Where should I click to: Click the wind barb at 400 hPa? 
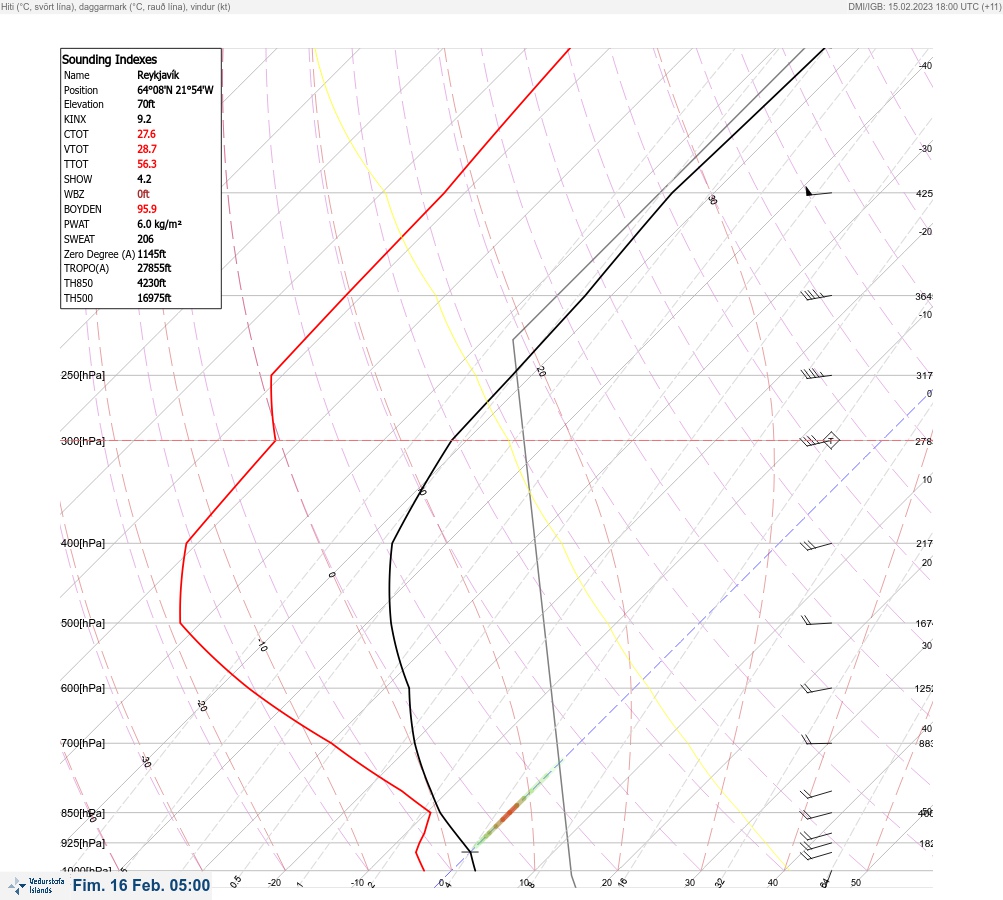click(816, 546)
